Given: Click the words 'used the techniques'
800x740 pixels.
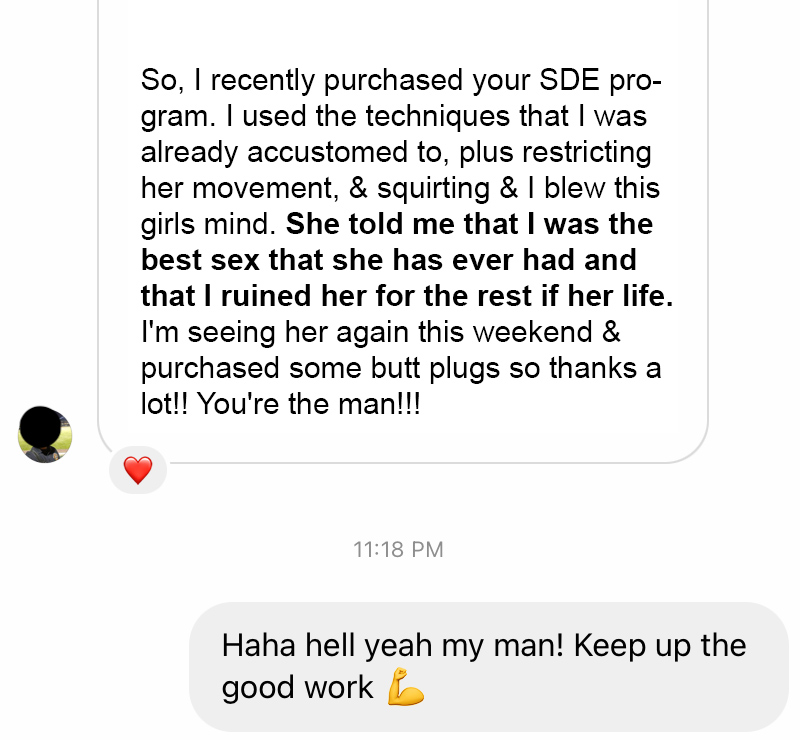Looking at the screenshot, I should pos(376,116).
